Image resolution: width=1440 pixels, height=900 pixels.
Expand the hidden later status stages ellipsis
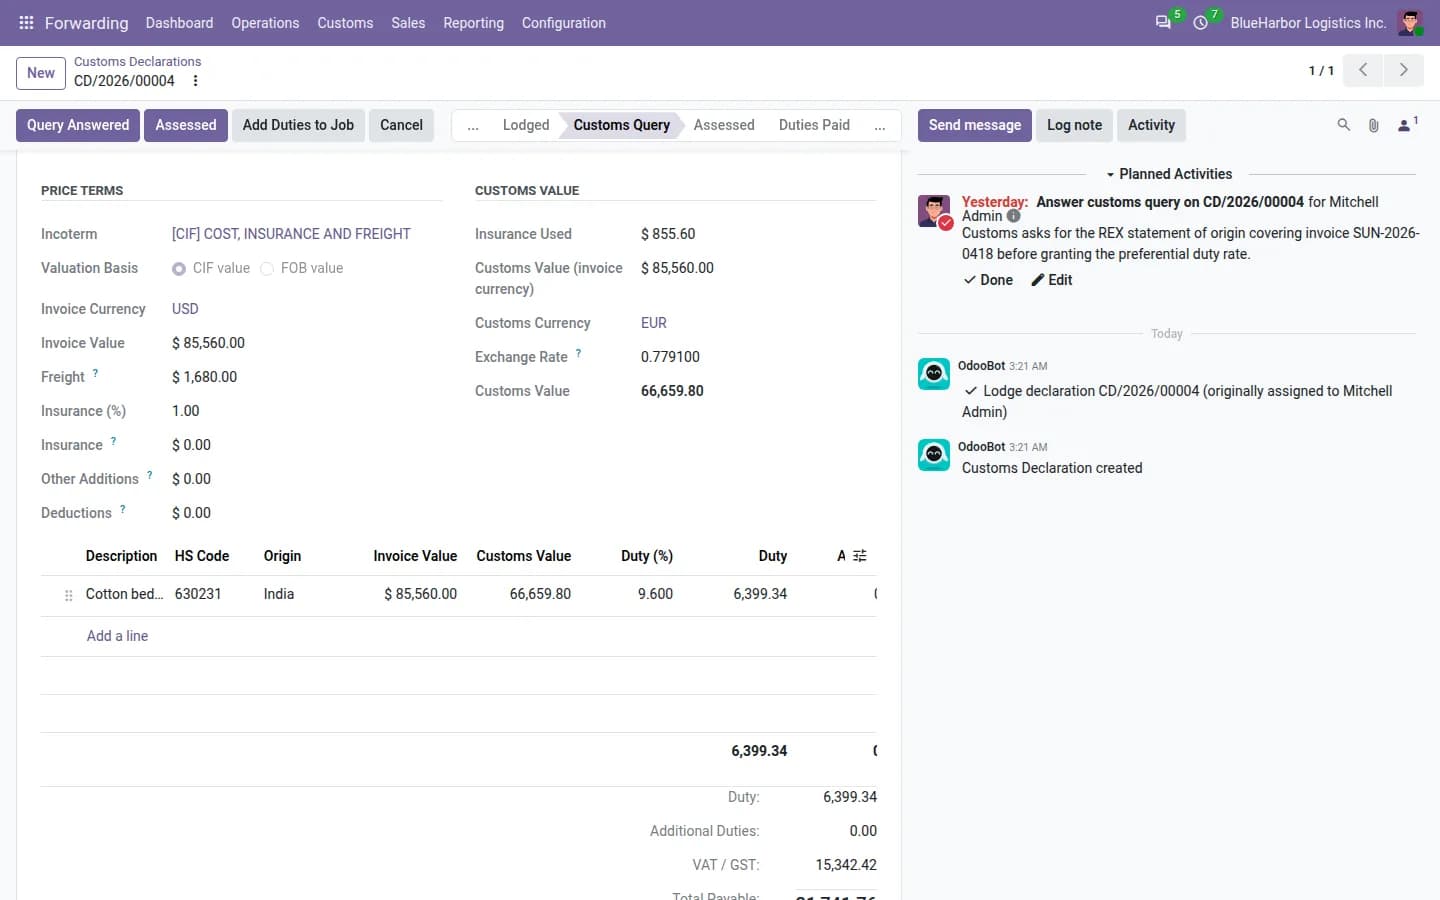click(x=879, y=126)
